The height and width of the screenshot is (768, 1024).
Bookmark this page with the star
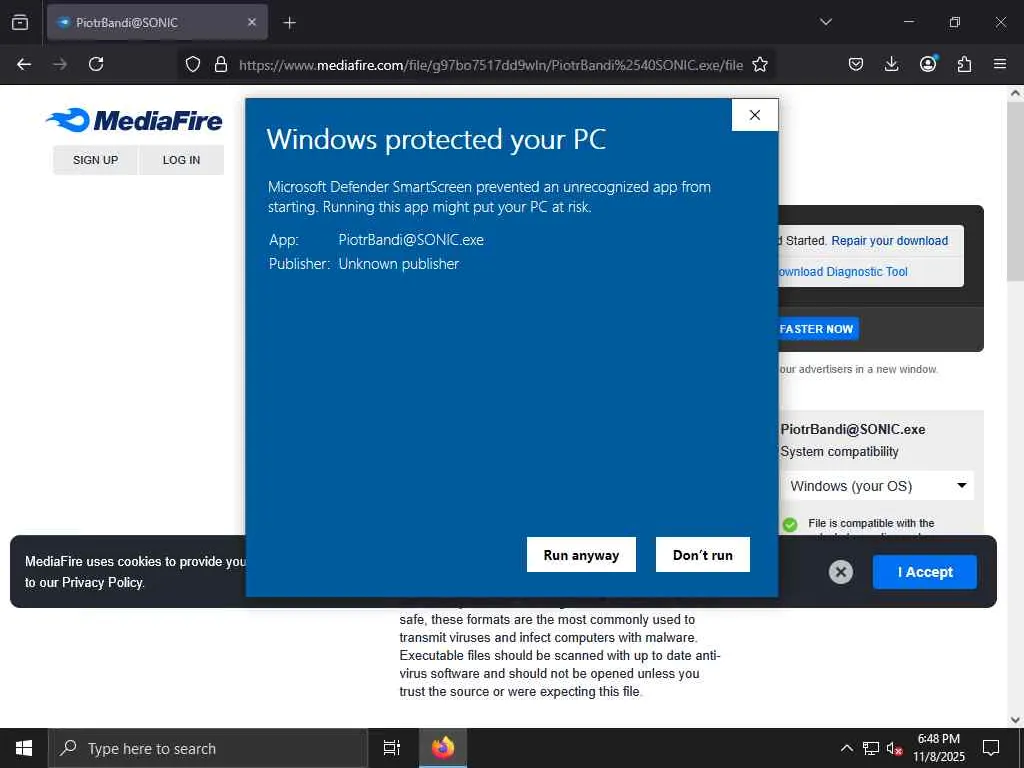pyautogui.click(x=760, y=64)
